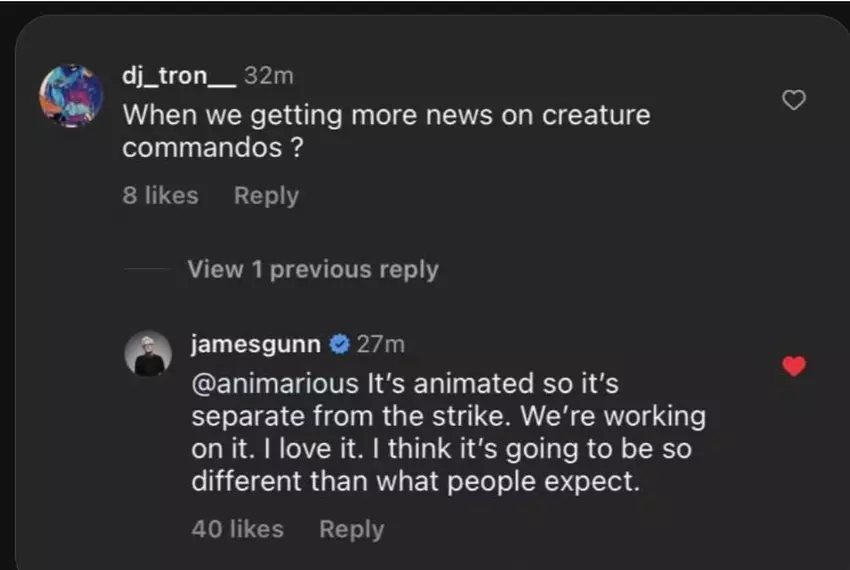
Task: Click the dash line before View 1 previous reply
Action: (x=147, y=269)
